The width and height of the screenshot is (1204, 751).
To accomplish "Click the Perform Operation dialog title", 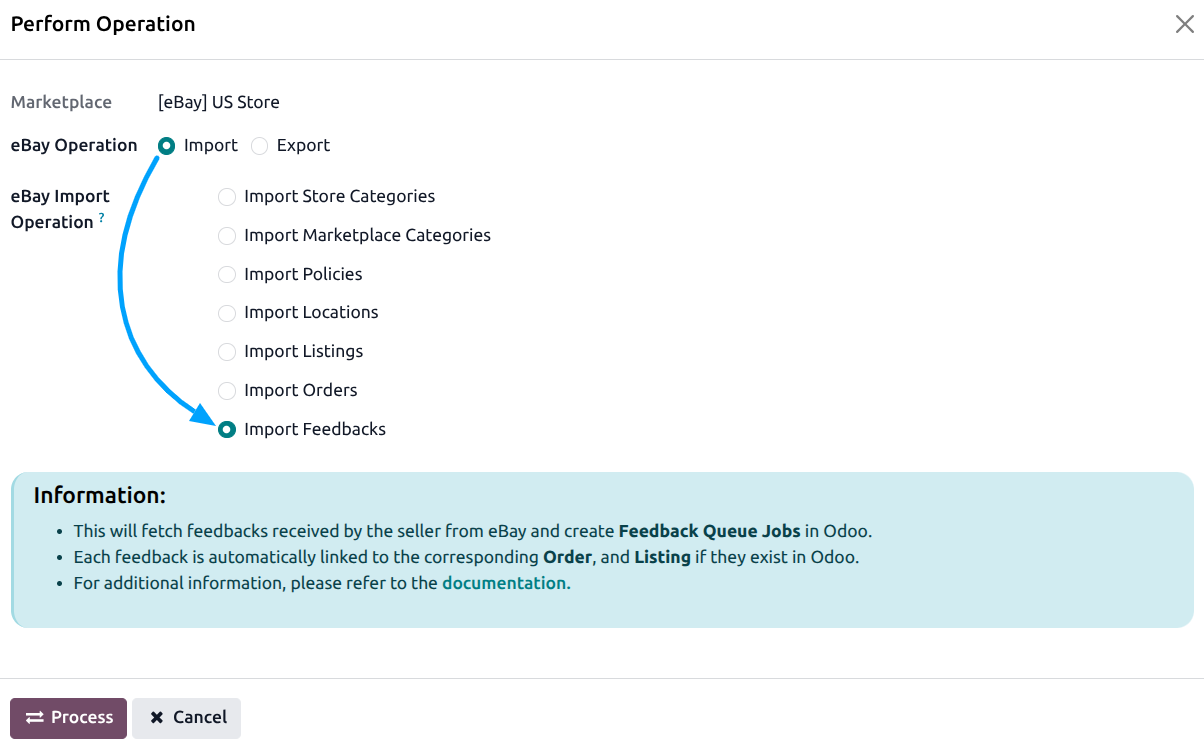I will (x=103, y=24).
